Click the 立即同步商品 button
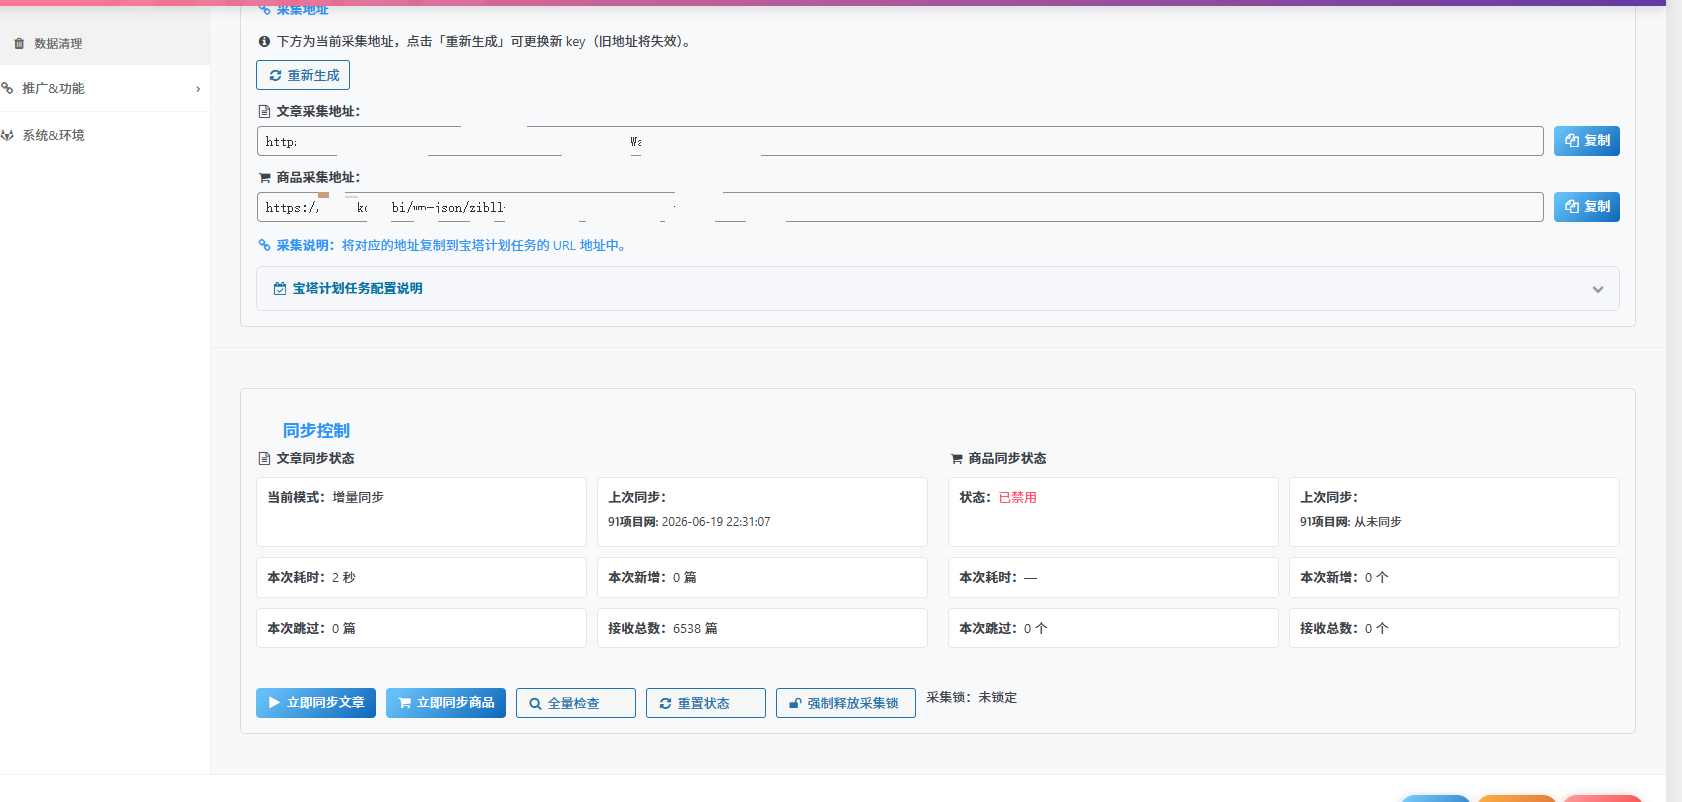Viewport: 1682px width, 802px height. tap(446, 703)
